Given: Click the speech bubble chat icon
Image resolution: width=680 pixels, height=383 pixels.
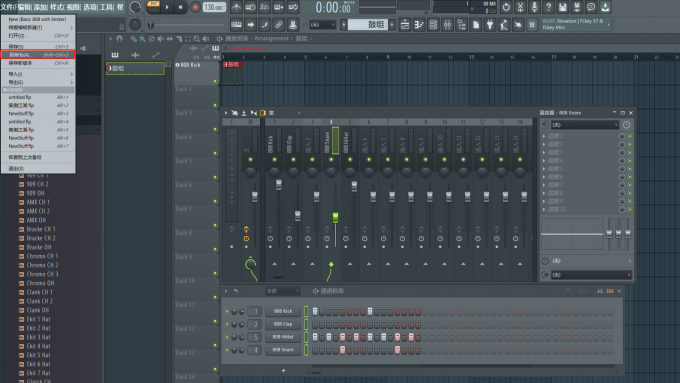Looking at the screenshot, I should click(x=591, y=7).
